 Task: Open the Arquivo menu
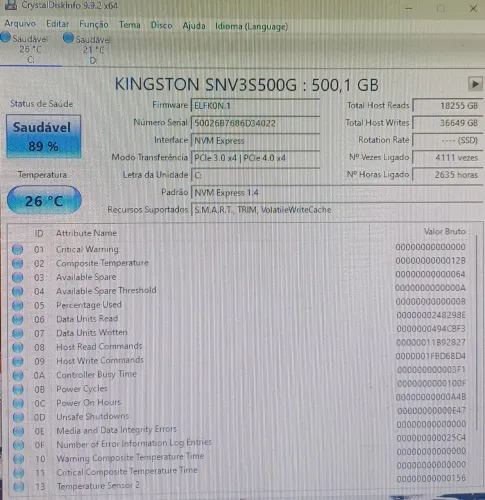coord(20,24)
